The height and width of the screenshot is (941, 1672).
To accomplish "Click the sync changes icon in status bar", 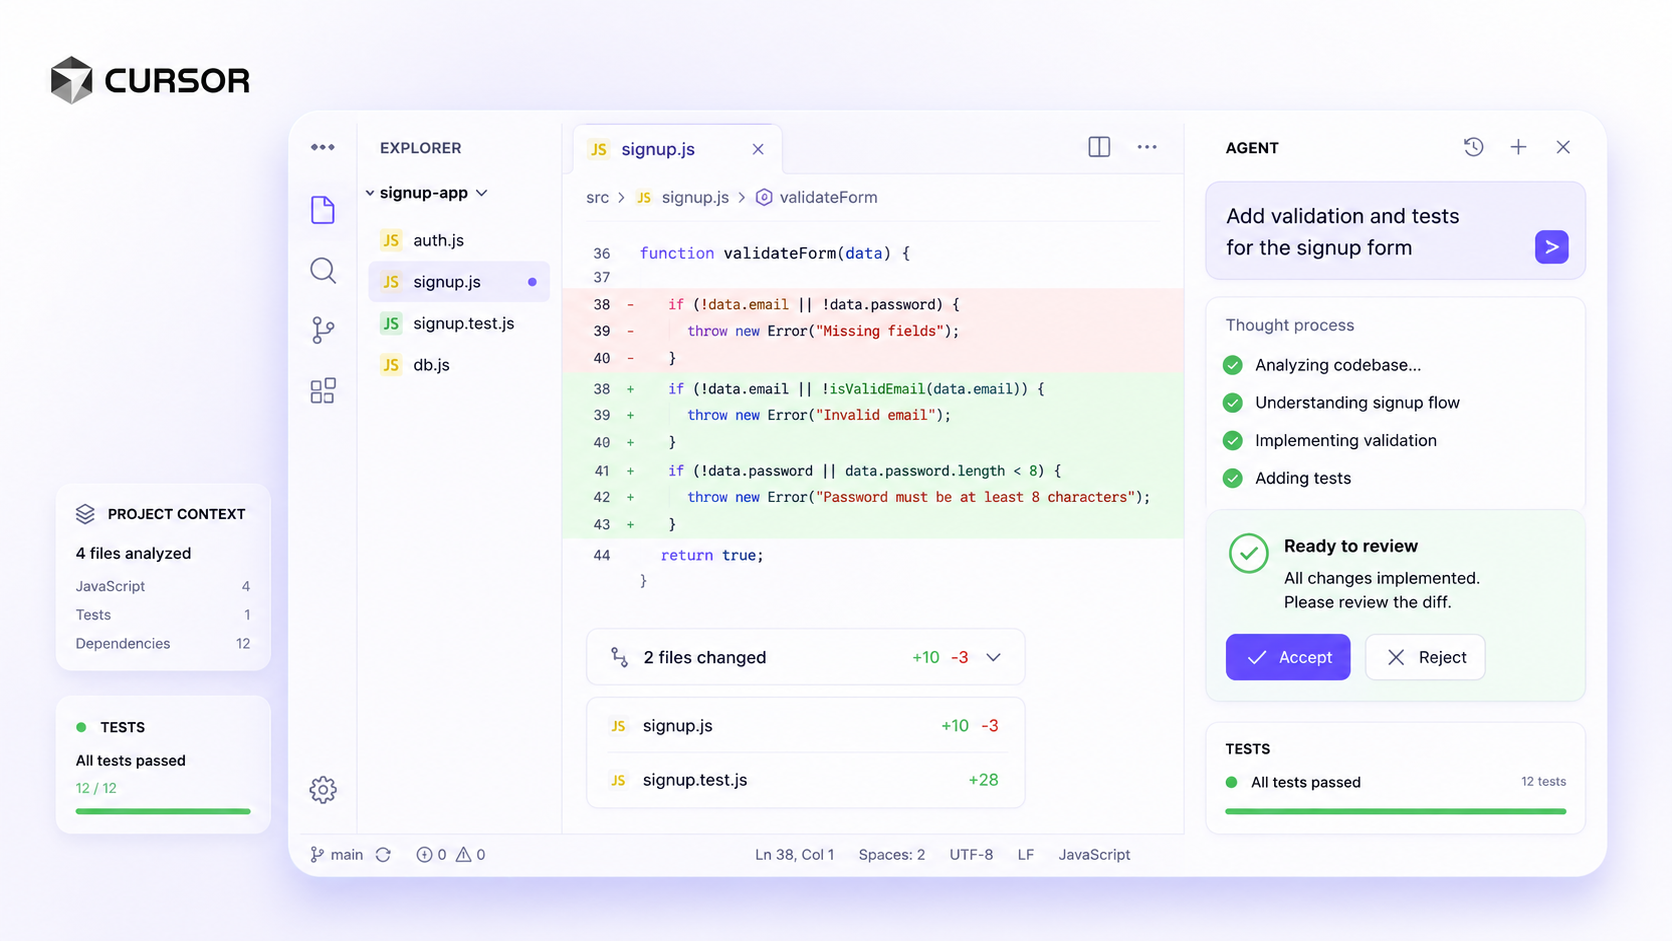I will tap(383, 855).
